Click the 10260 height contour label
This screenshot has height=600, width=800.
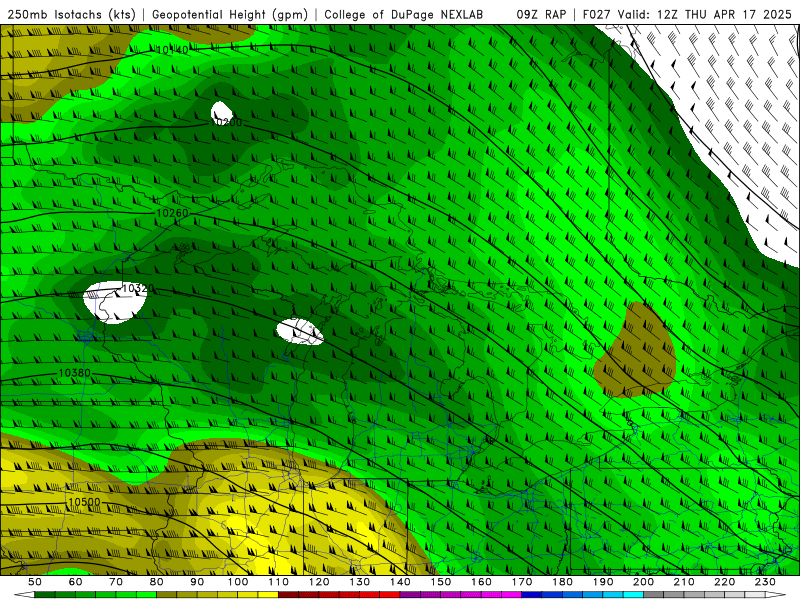coord(172,213)
